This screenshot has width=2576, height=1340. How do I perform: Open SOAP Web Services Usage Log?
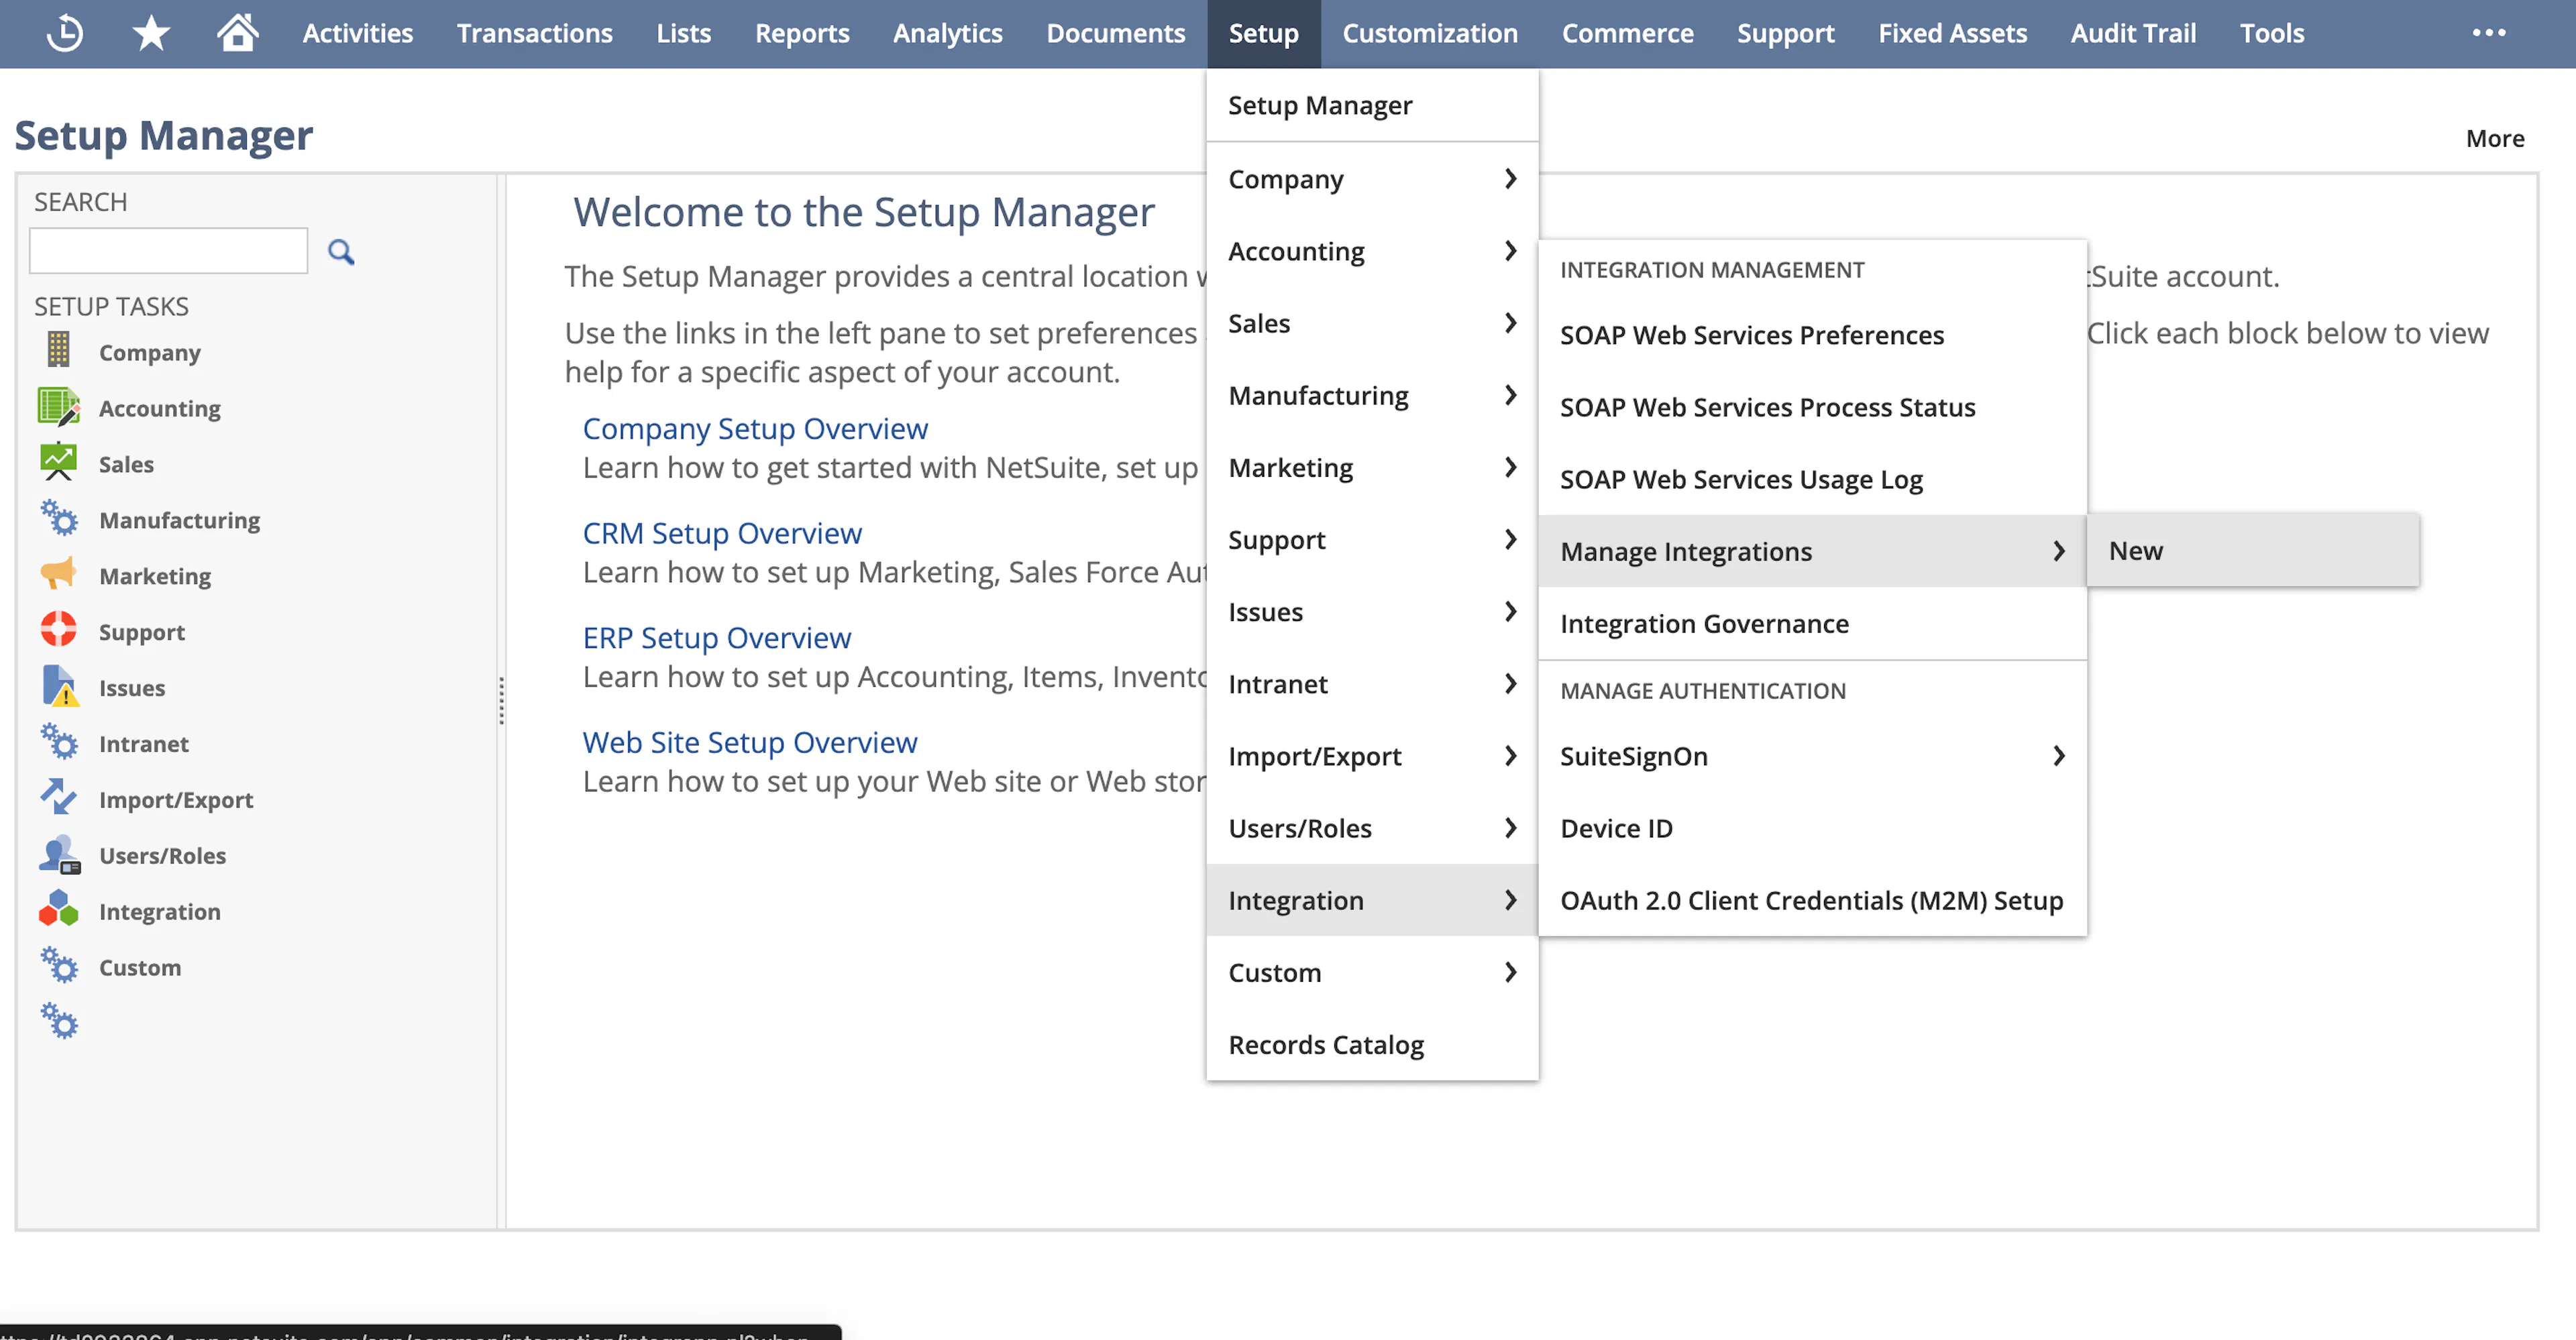(1812, 479)
